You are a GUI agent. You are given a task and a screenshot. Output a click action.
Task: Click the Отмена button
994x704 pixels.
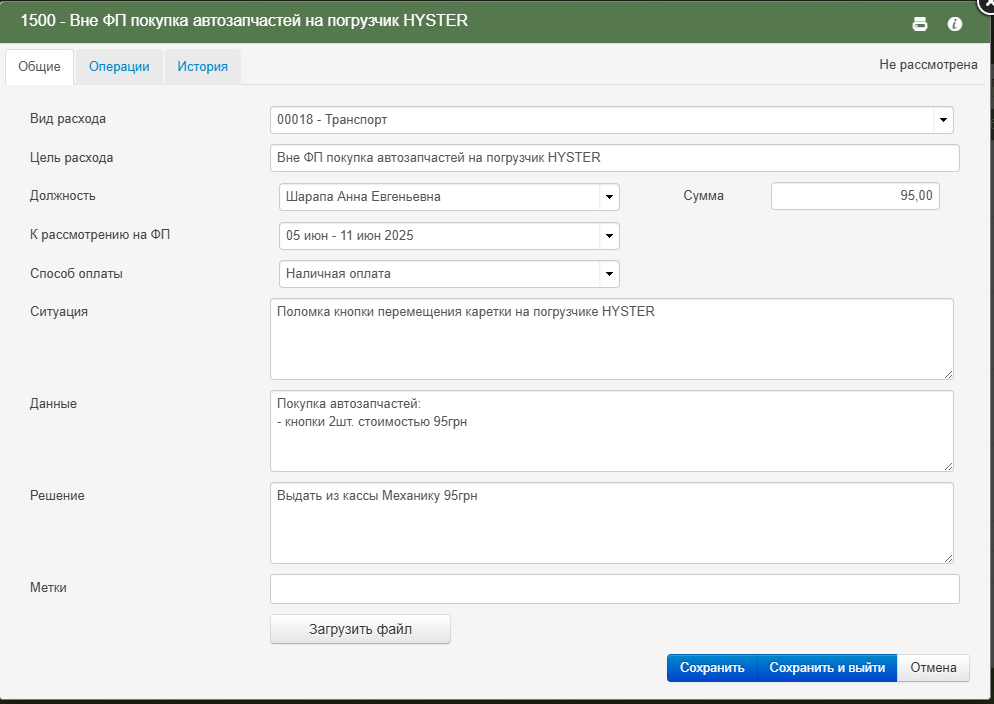(933, 668)
